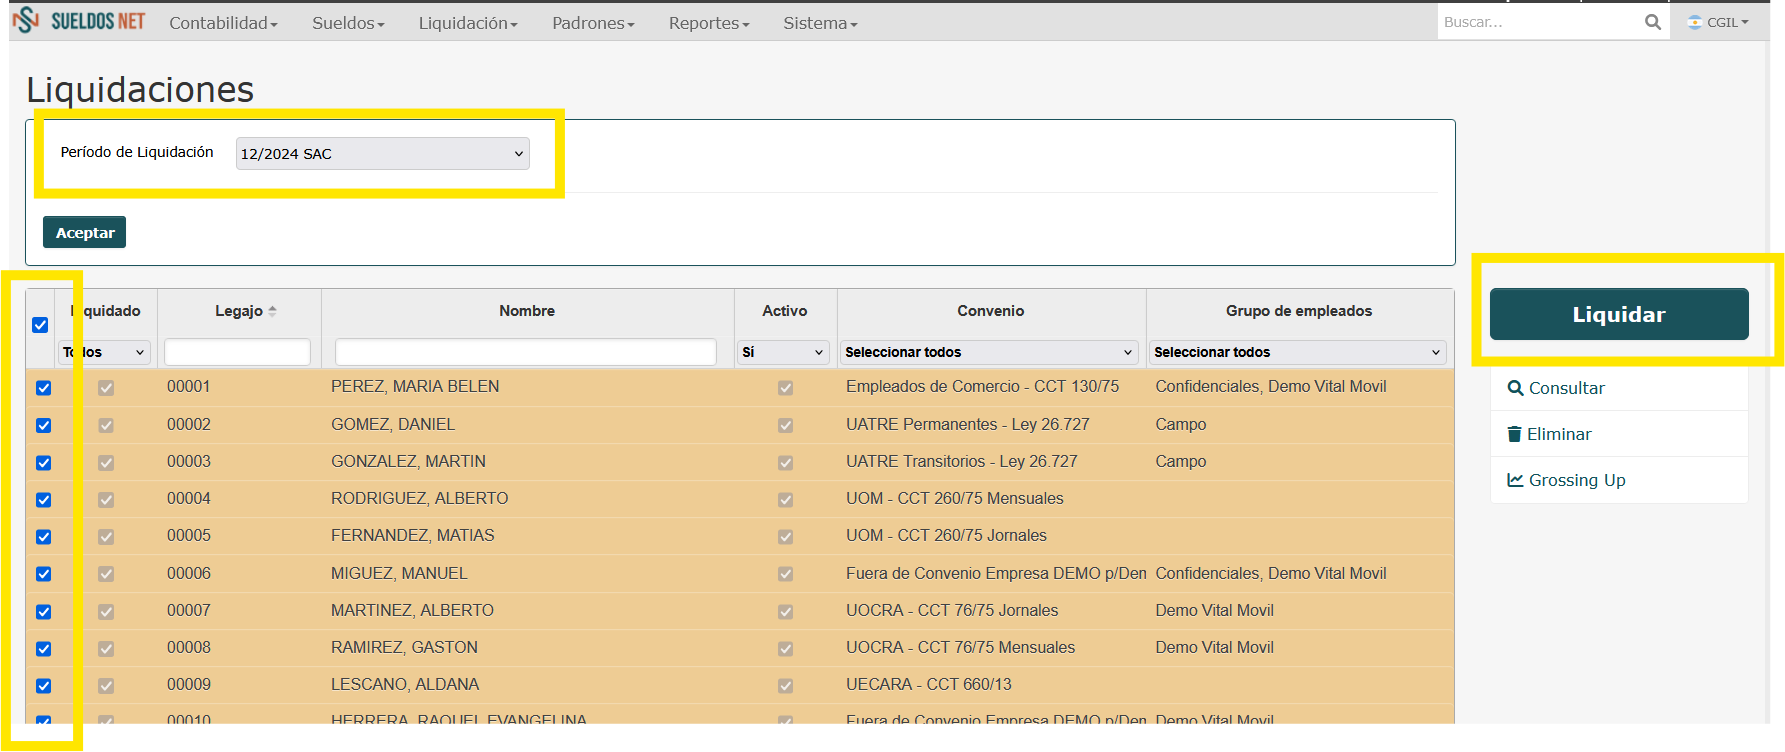
Task: Click UECARA - CCT 660/13 cell
Action: coord(929,684)
